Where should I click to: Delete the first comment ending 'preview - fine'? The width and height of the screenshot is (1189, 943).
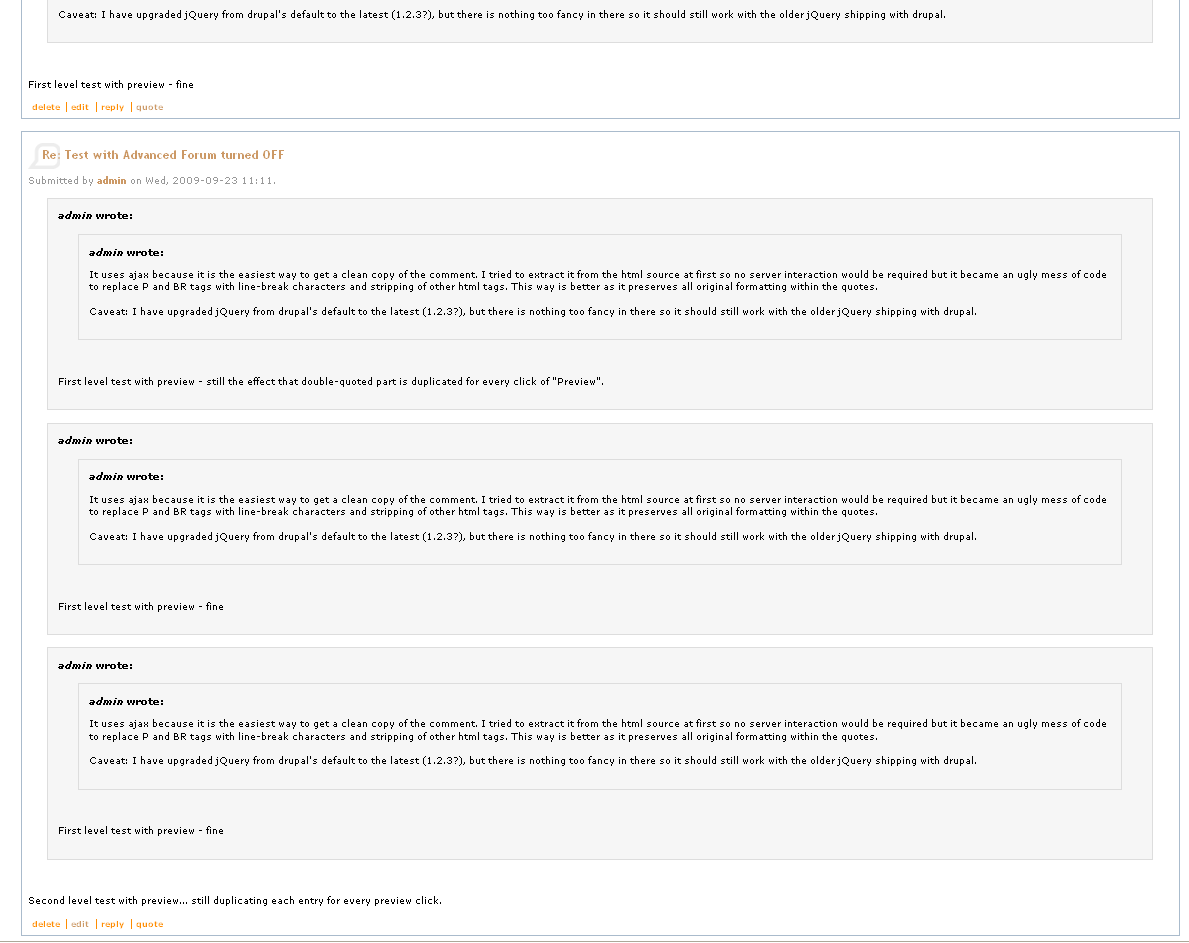(x=46, y=107)
